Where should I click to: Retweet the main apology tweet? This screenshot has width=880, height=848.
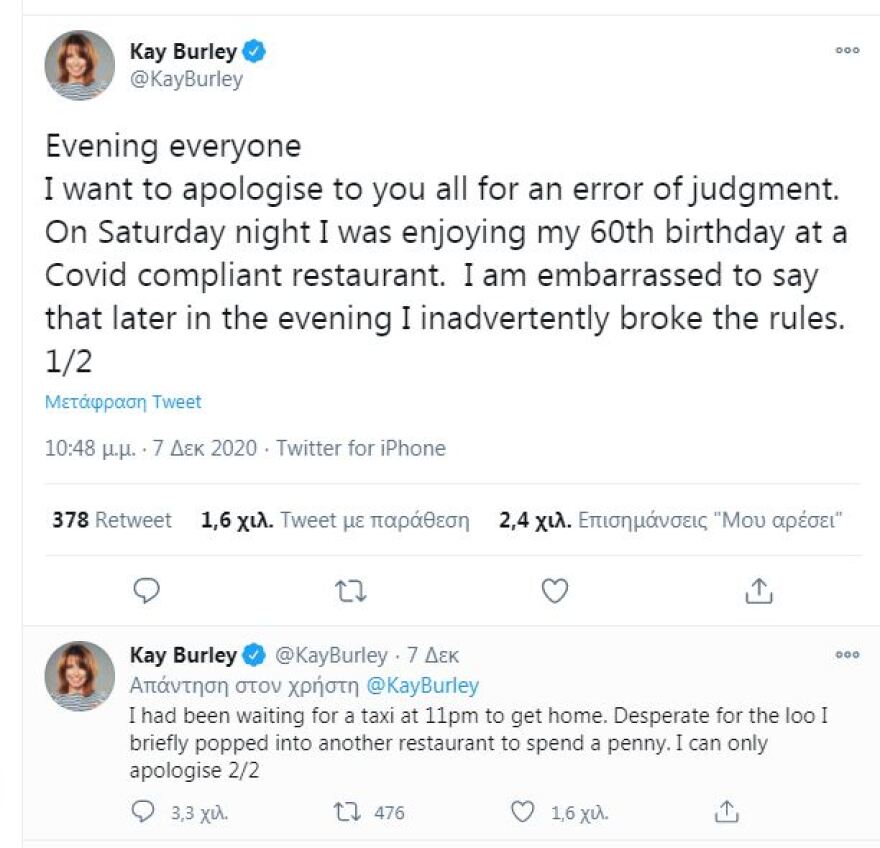[350, 592]
